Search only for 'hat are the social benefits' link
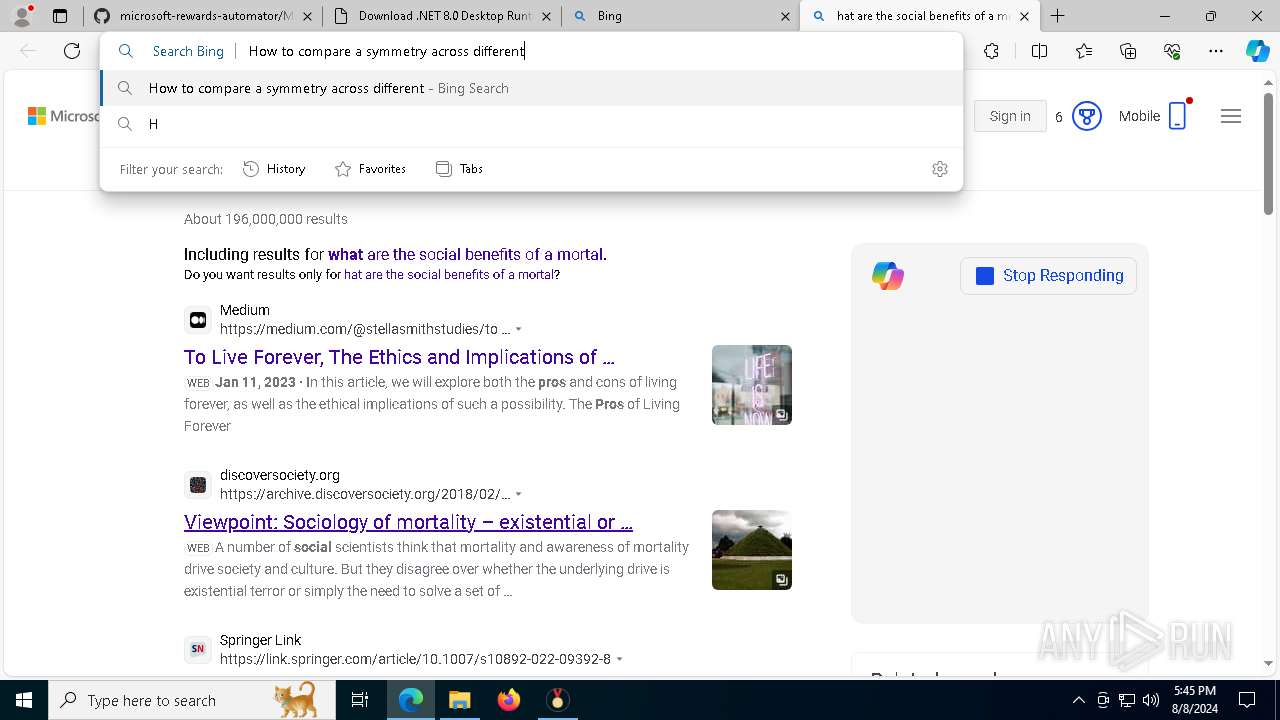The height and width of the screenshot is (720, 1280). pyautogui.click(x=449, y=274)
